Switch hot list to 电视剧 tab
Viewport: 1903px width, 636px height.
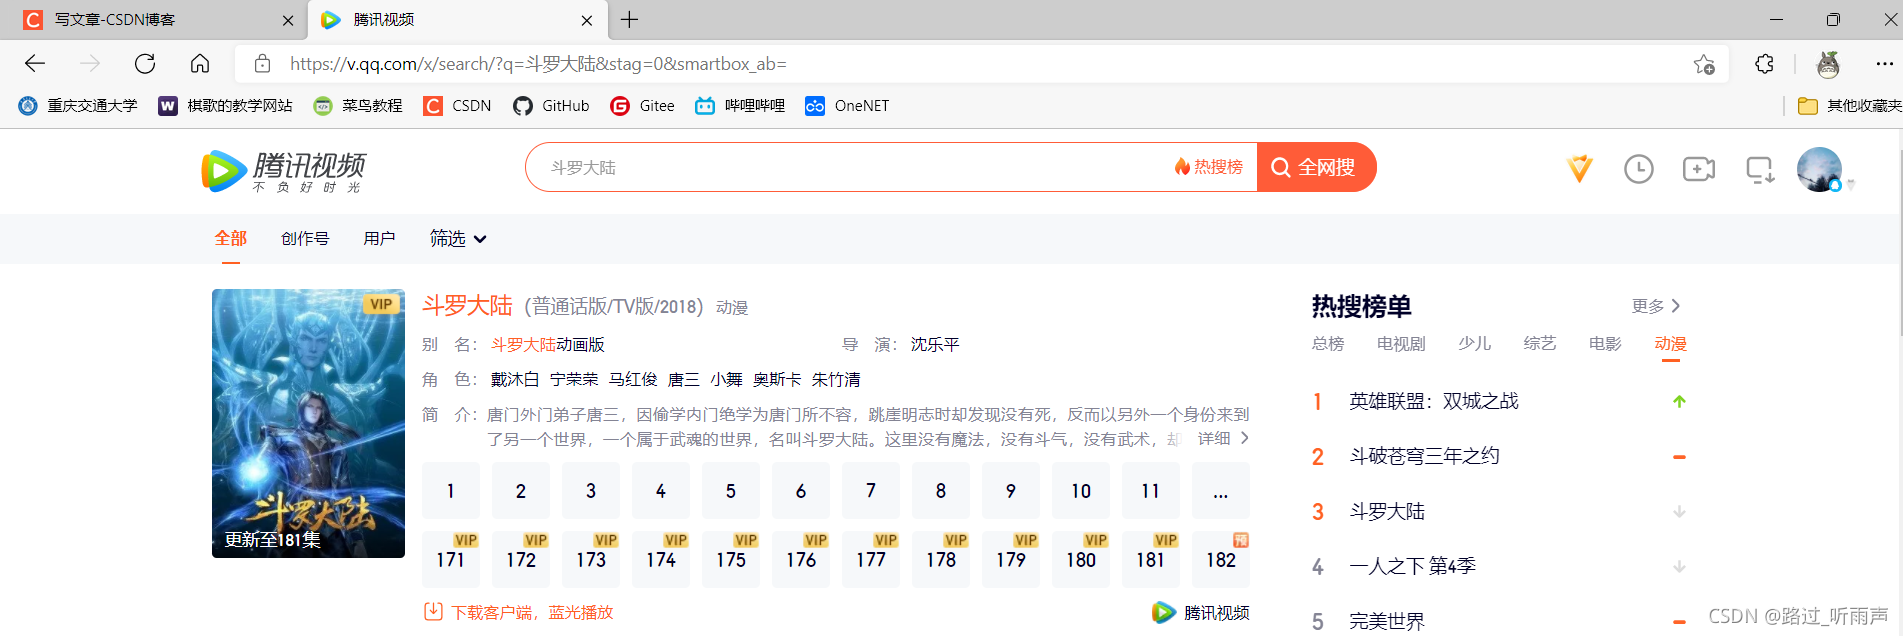coord(1401,344)
